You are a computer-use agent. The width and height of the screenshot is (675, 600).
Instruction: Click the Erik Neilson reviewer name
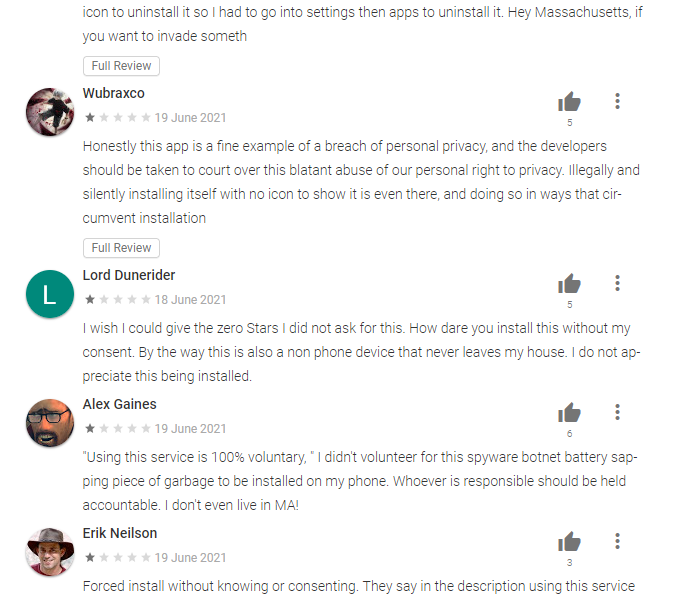tap(120, 533)
